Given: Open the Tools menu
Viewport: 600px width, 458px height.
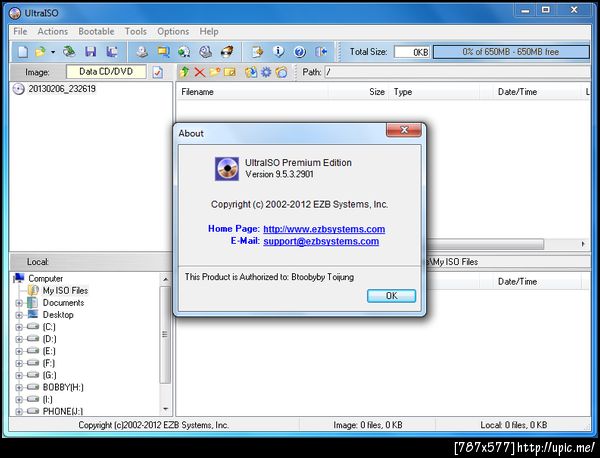Looking at the screenshot, I should [x=136, y=31].
